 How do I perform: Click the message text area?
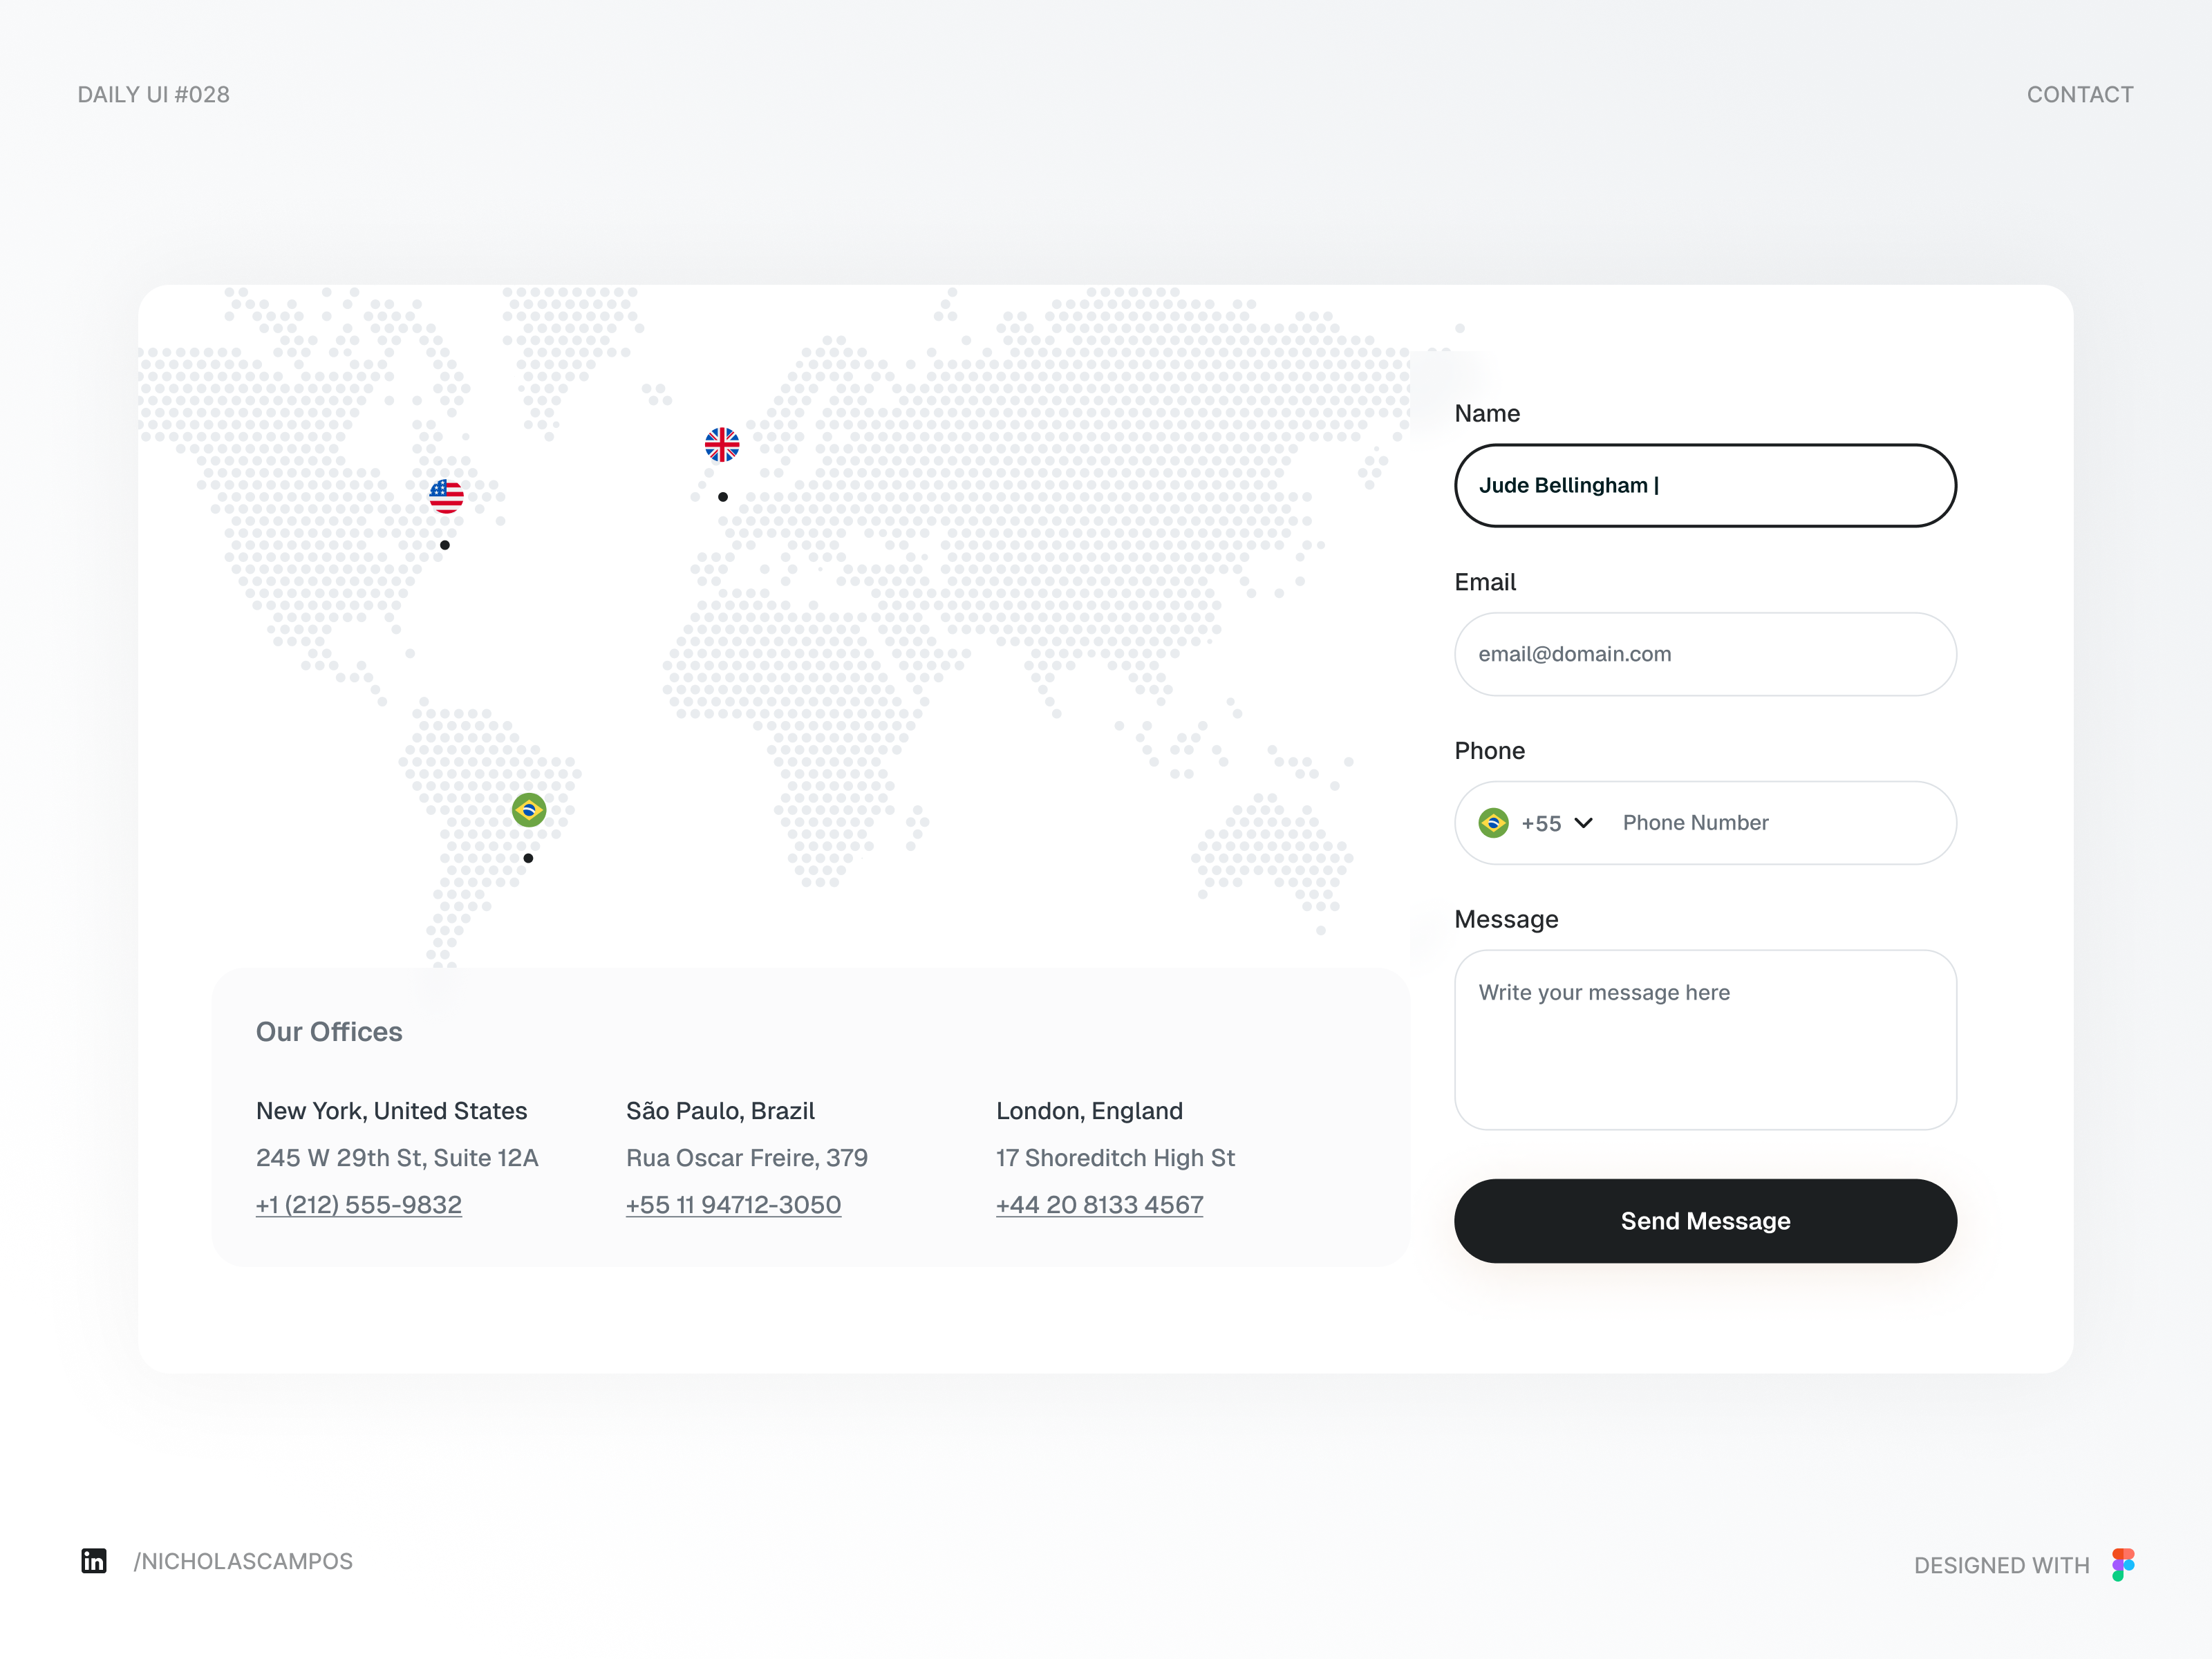pyautogui.click(x=1704, y=1040)
